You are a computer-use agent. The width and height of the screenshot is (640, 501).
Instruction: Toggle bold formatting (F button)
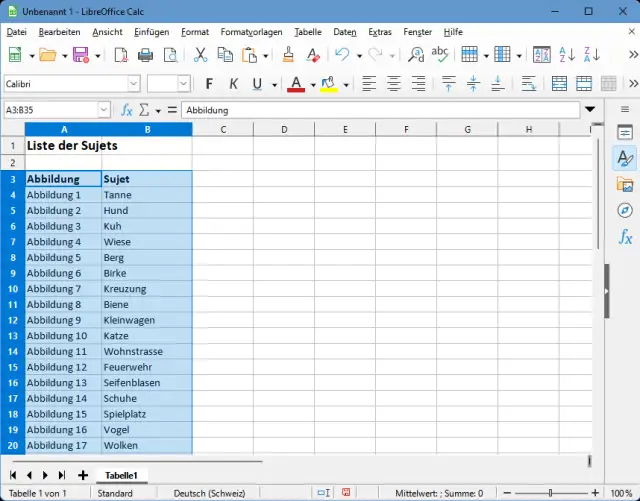pos(209,84)
